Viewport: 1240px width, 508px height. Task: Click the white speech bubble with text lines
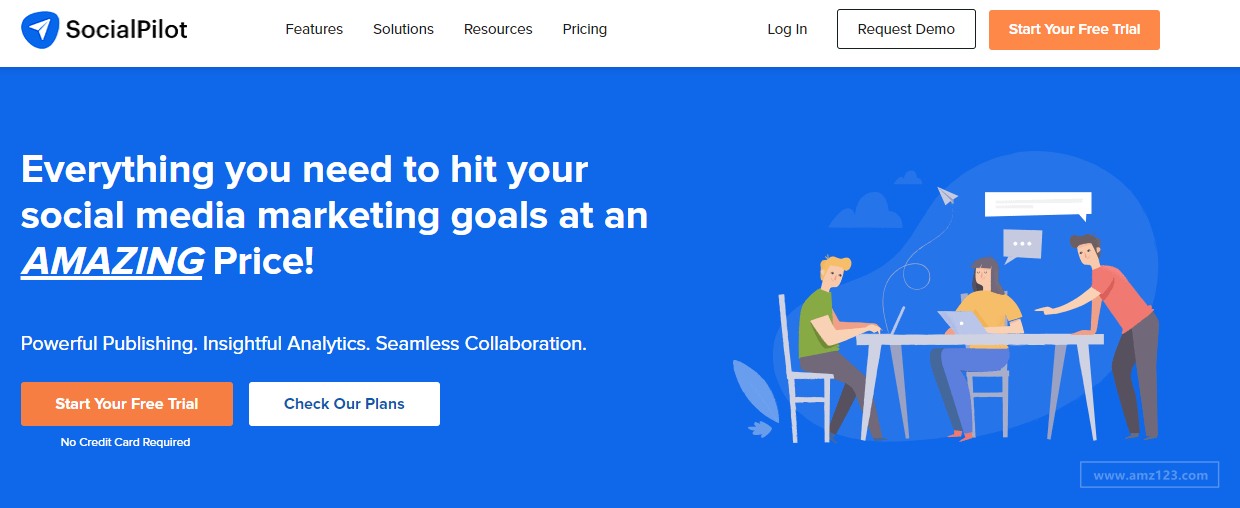tap(1037, 204)
